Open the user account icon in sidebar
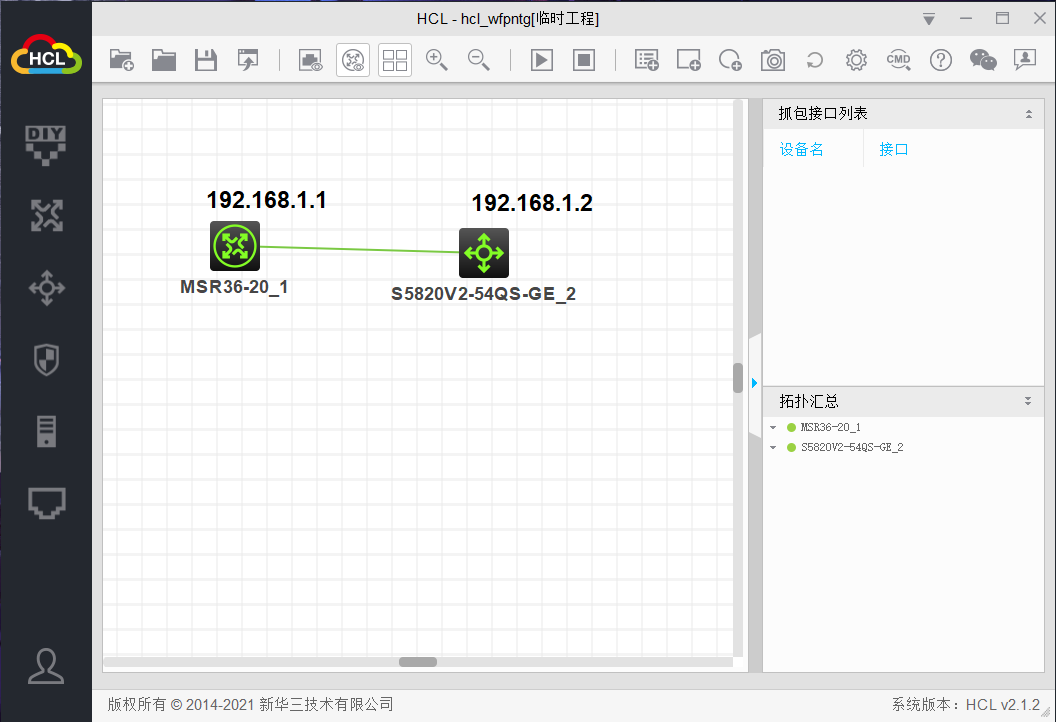Viewport: 1056px width, 722px height. coord(46,667)
